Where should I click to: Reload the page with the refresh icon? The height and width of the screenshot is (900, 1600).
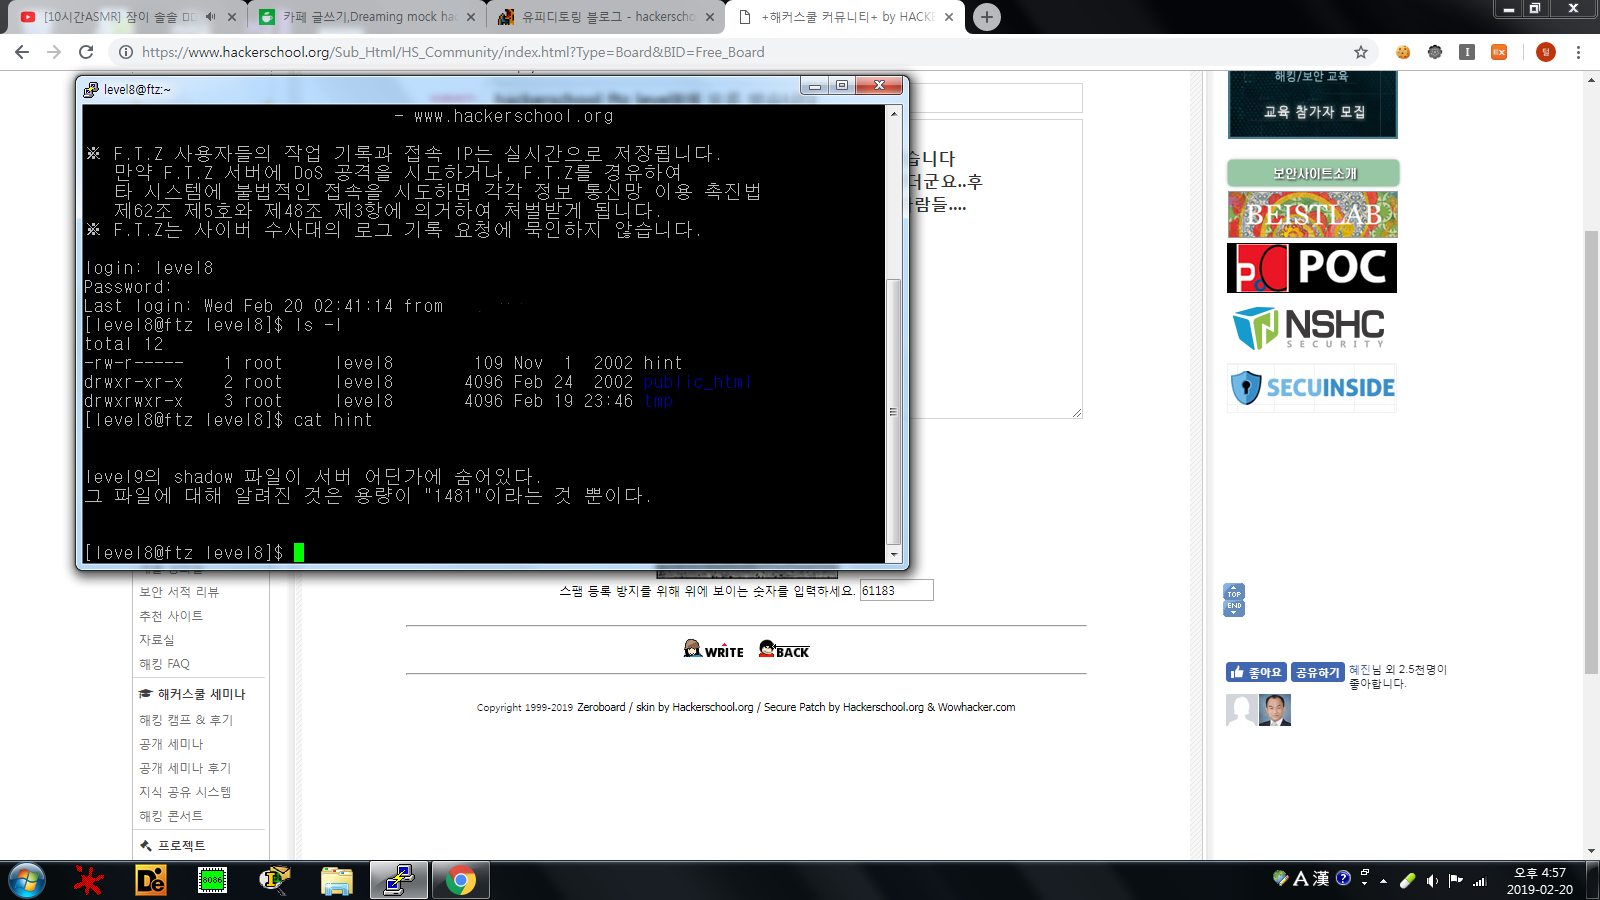pyautogui.click(x=86, y=52)
